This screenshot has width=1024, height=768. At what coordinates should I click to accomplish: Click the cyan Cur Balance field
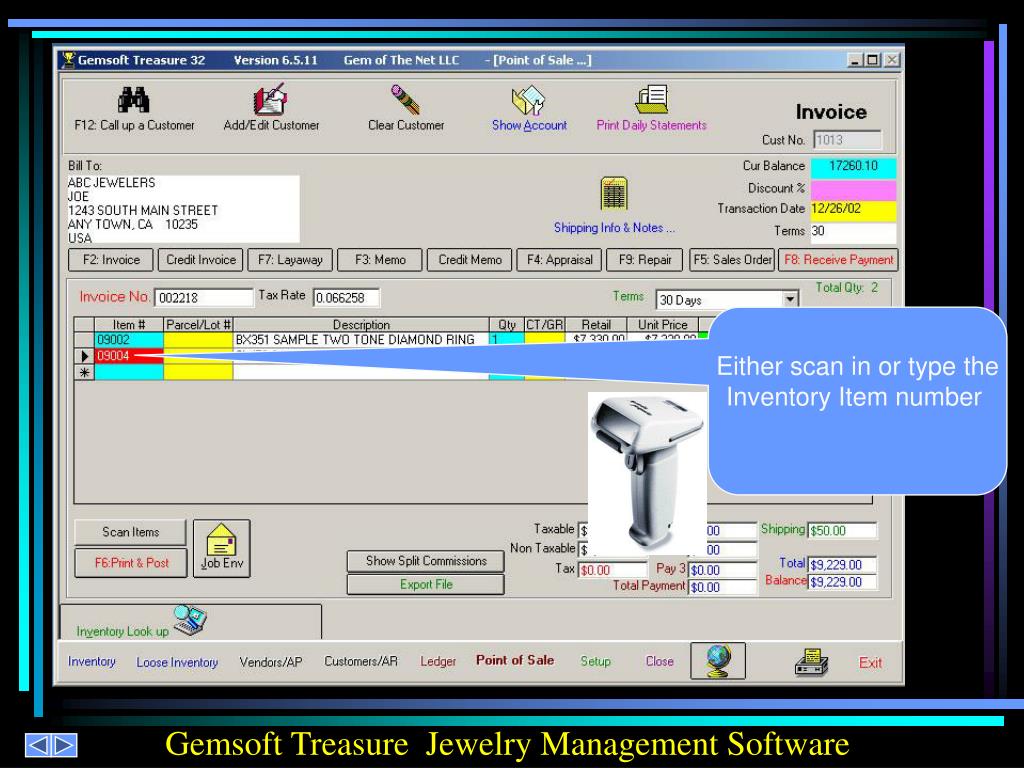pos(853,167)
